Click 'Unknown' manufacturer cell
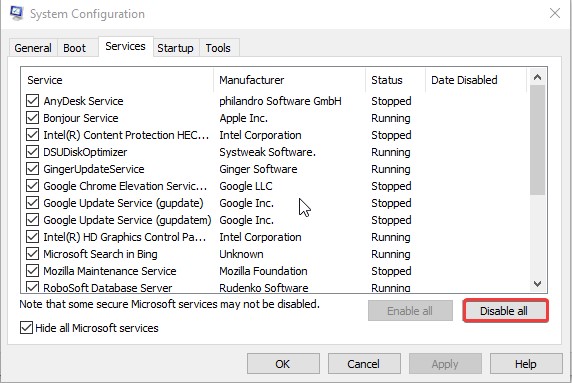The width and height of the screenshot is (572, 383). [x=241, y=254]
